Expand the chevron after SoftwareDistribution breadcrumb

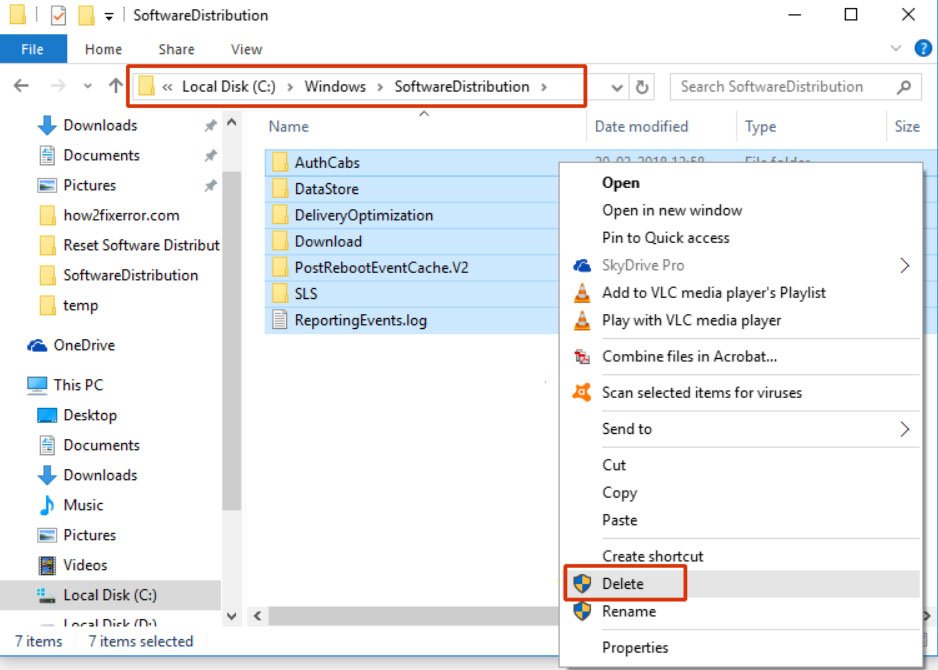point(544,87)
